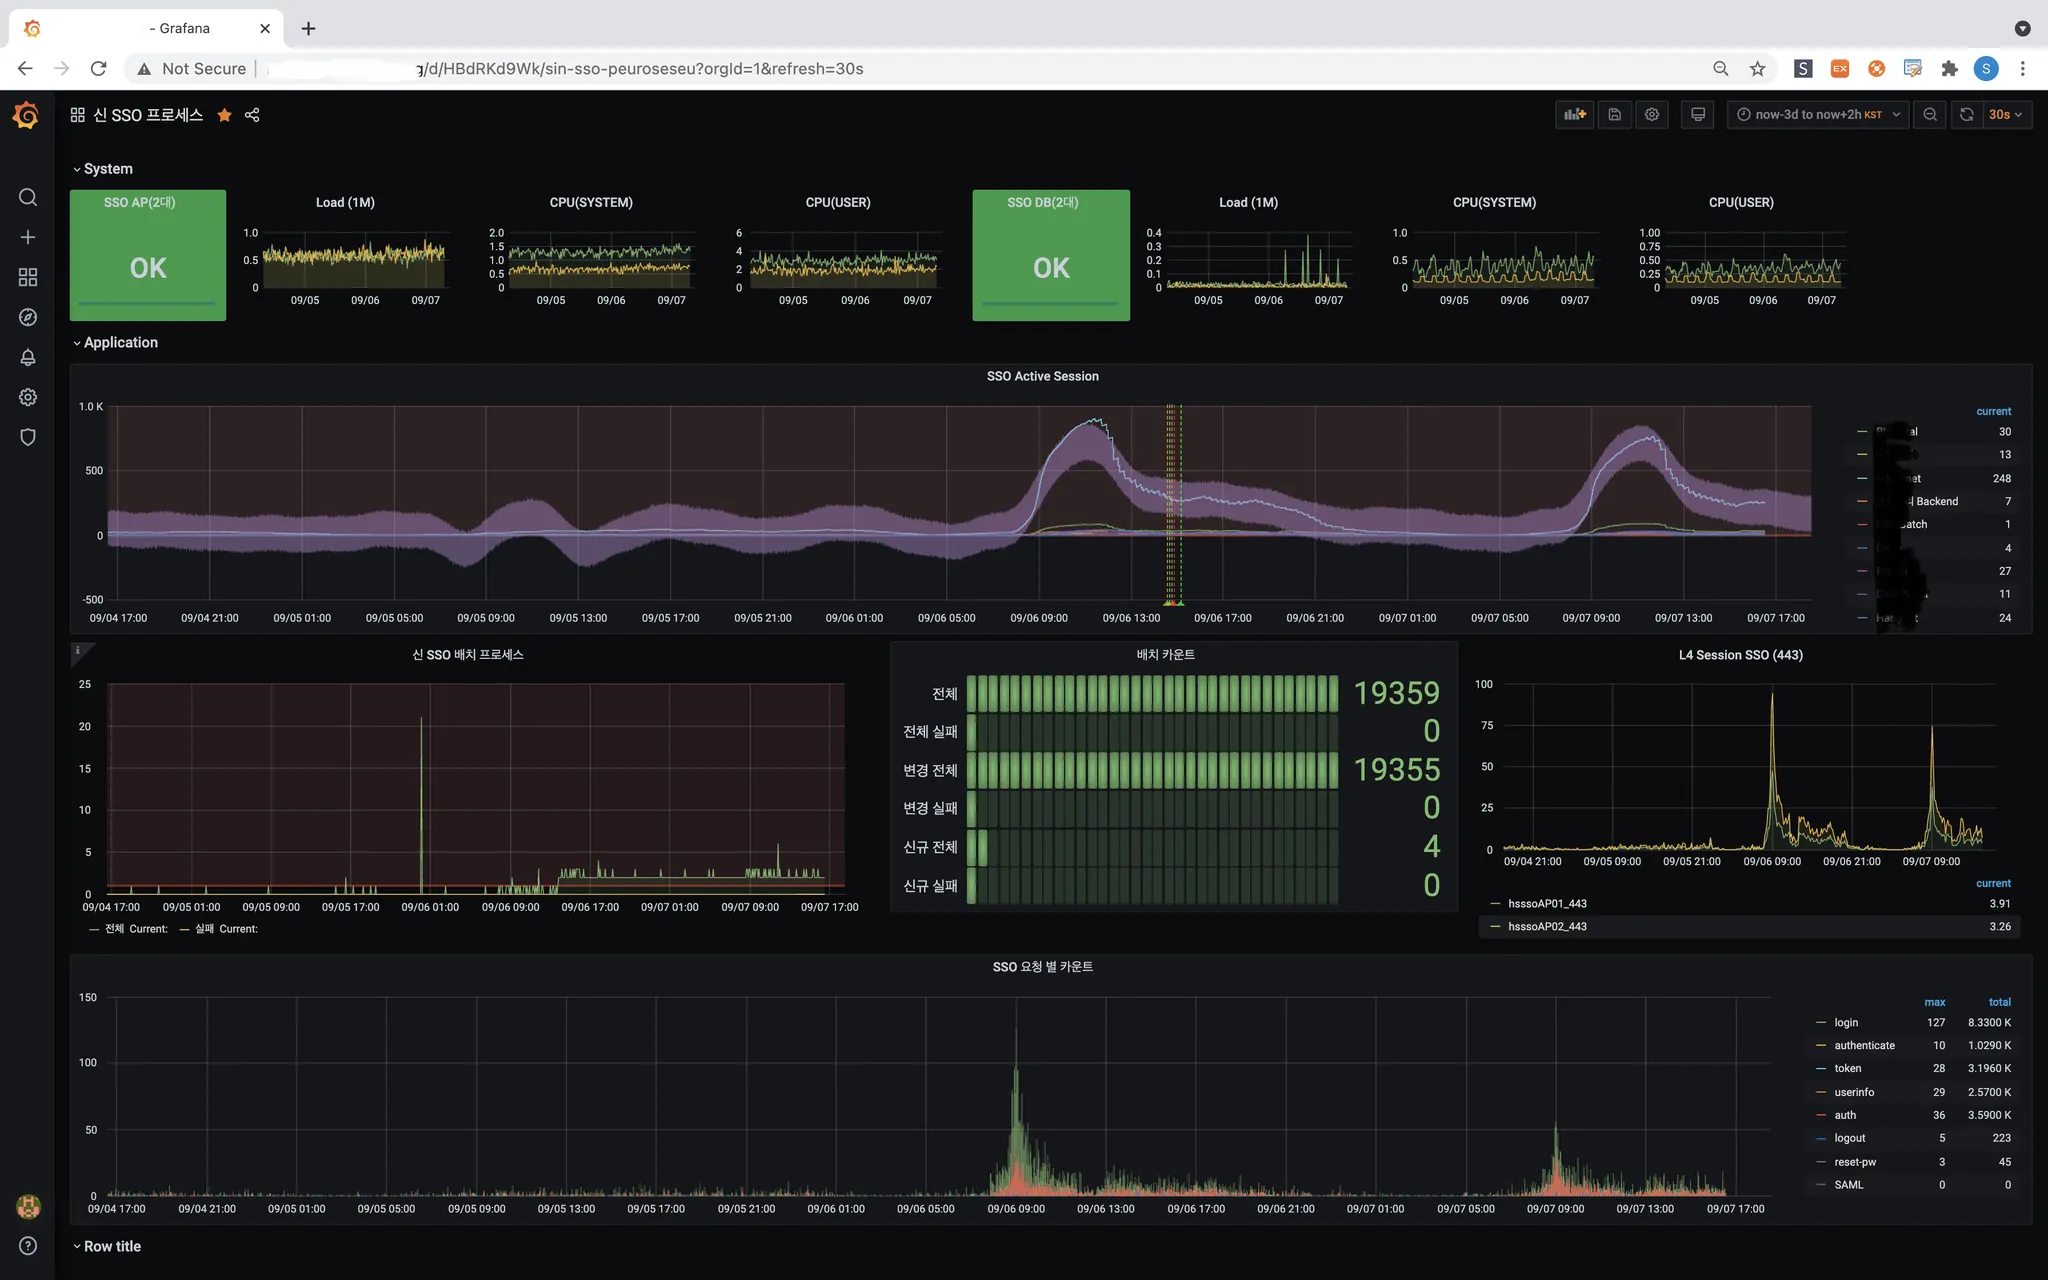Click the Grafana logo home icon

[x=27, y=116]
